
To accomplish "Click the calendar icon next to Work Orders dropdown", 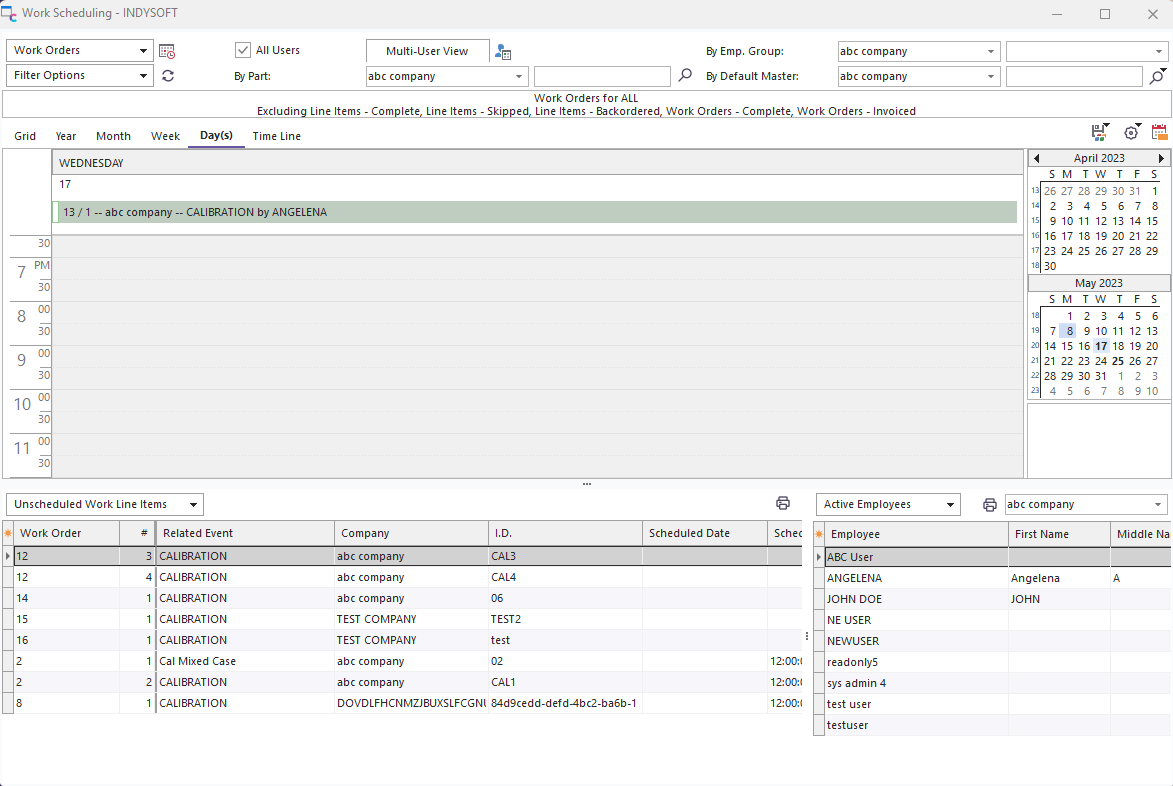I will click(x=167, y=51).
